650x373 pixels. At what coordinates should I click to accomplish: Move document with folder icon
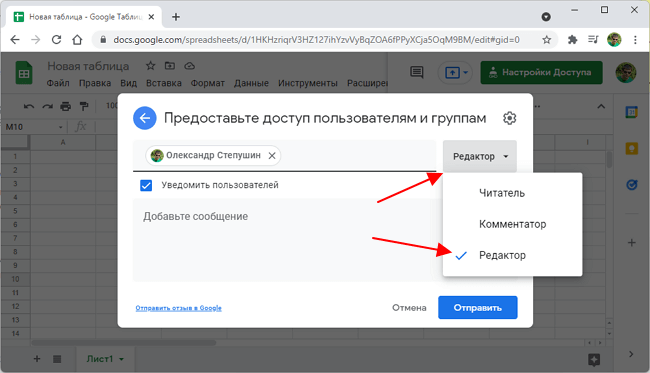click(x=170, y=66)
